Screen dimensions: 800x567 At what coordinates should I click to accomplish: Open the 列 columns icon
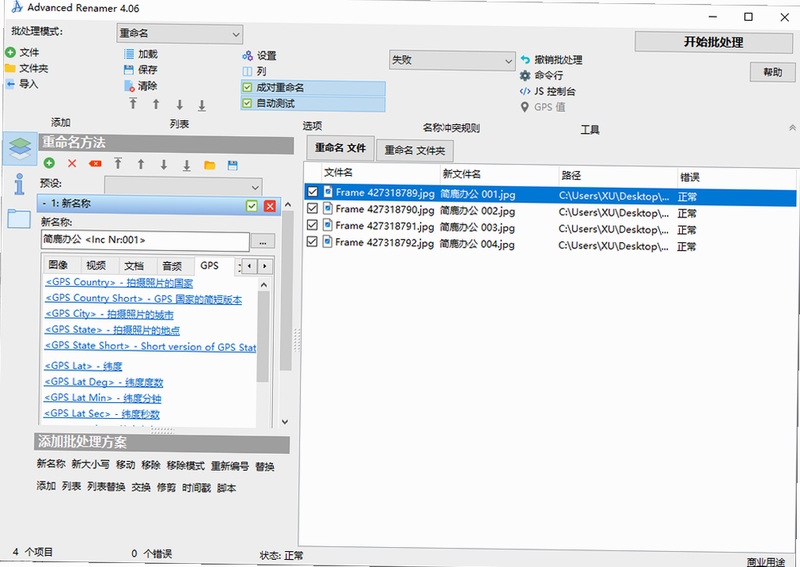(247, 71)
